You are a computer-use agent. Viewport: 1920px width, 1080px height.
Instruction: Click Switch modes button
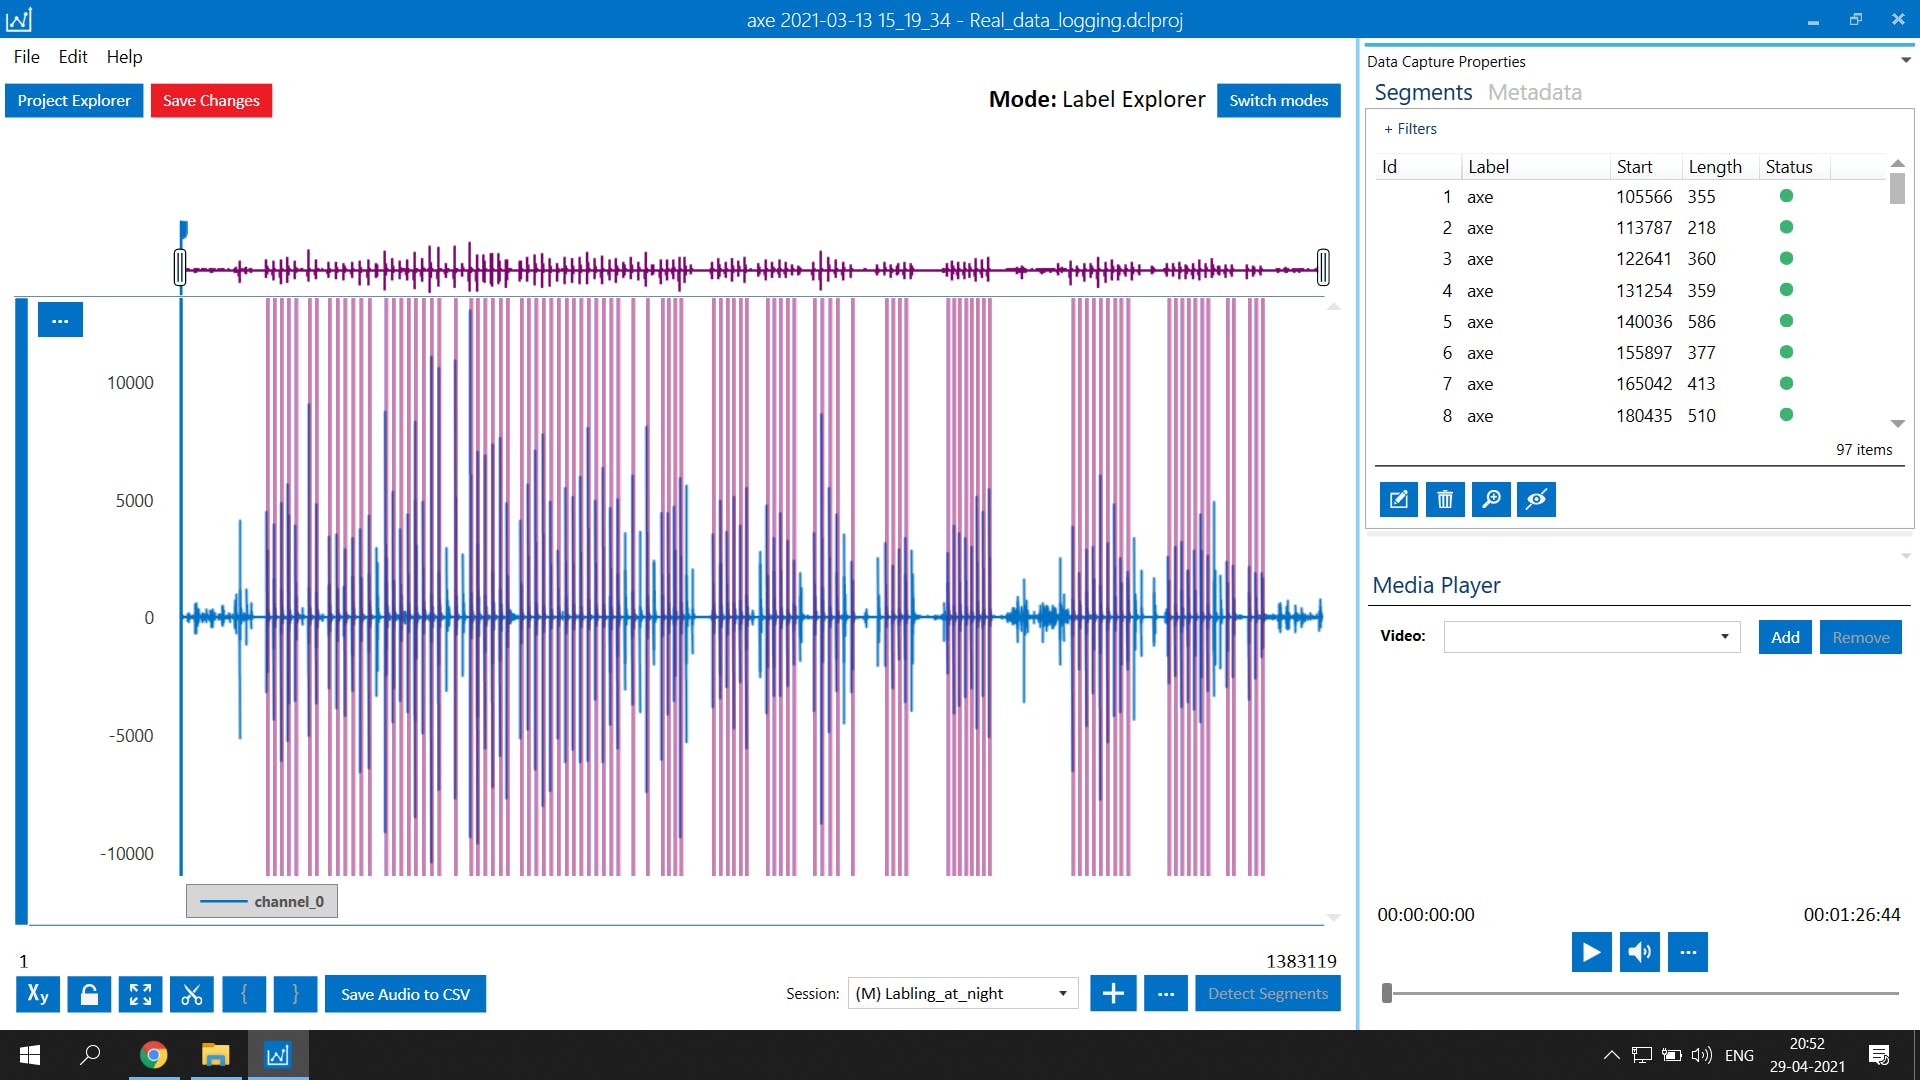click(1278, 100)
